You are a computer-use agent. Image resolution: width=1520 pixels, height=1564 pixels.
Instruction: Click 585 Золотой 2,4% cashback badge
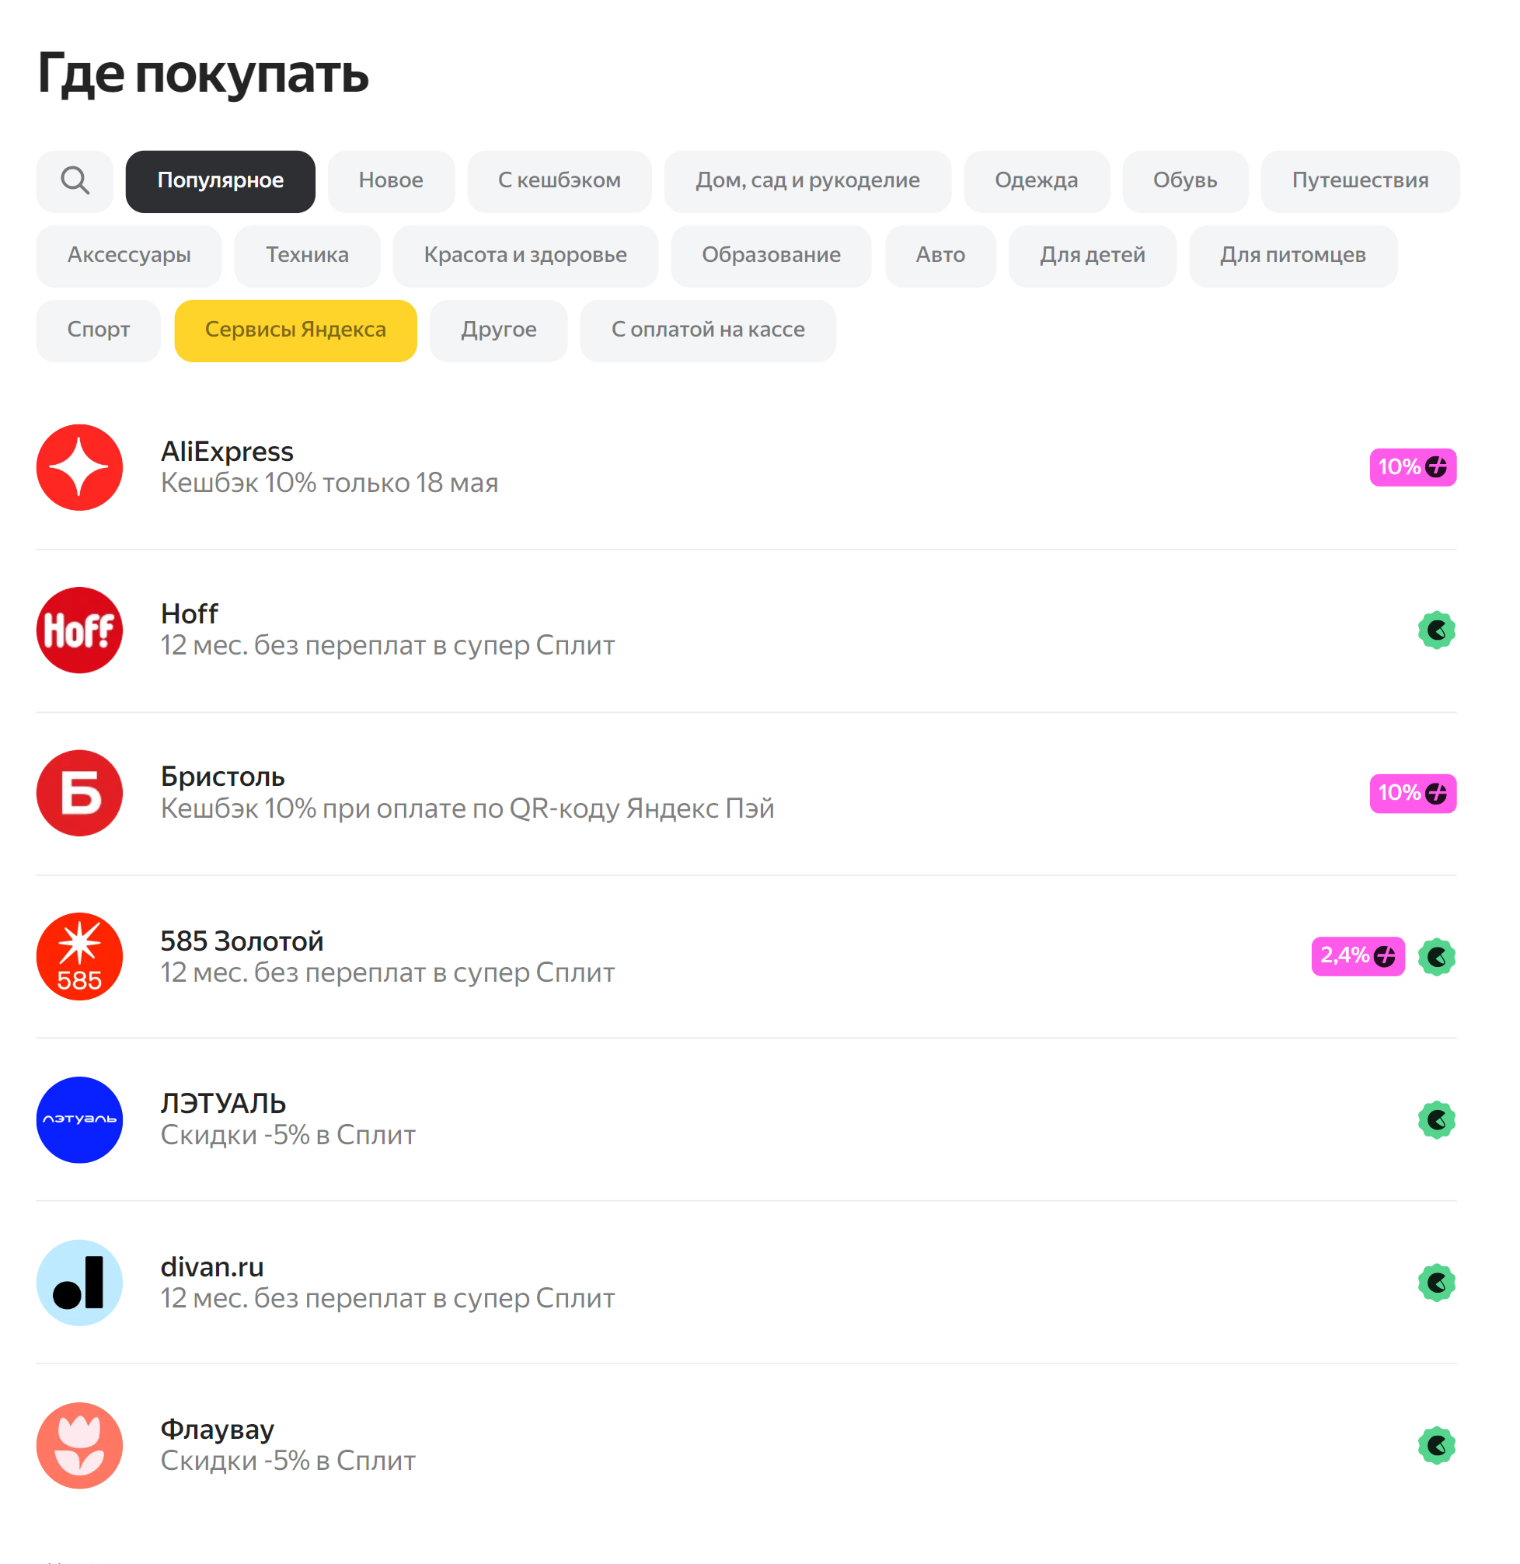click(x=1358, y=956)
